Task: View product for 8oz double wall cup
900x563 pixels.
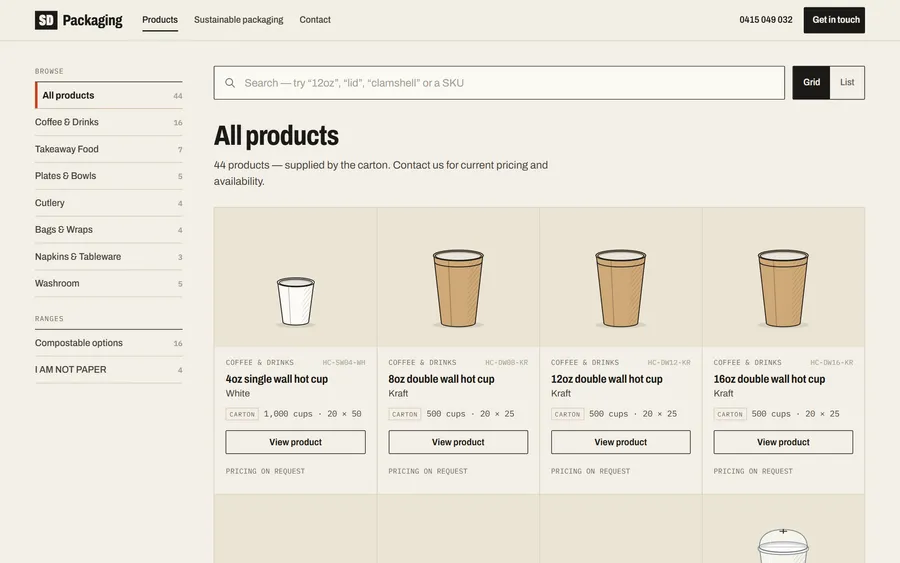Action: pos(458,442)
